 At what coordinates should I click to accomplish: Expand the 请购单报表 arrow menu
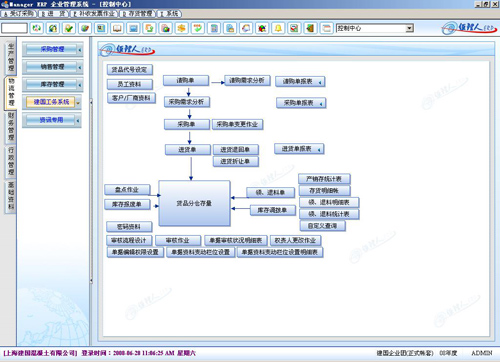pyautogui.click(x=320, y=82)
